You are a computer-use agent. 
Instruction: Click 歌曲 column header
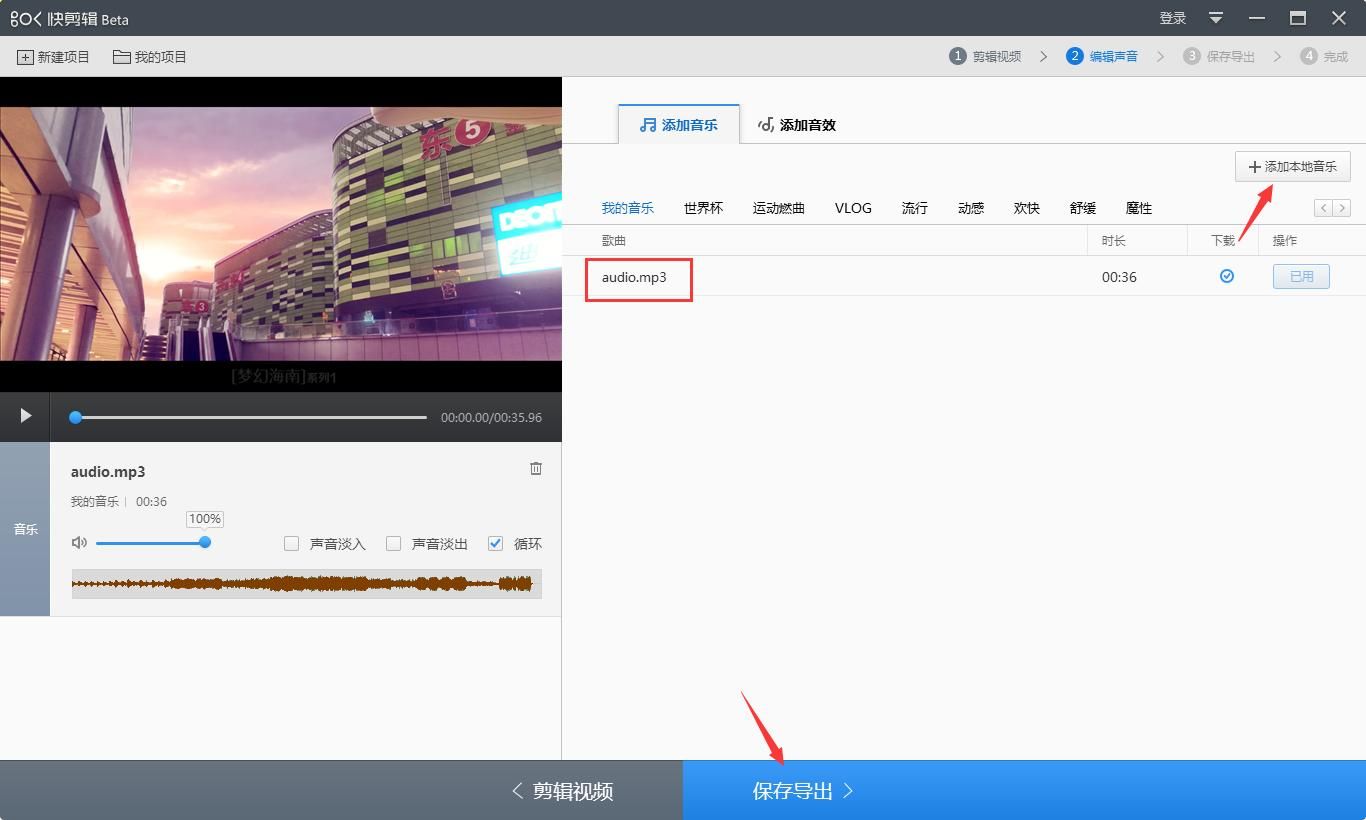(614, 240)
